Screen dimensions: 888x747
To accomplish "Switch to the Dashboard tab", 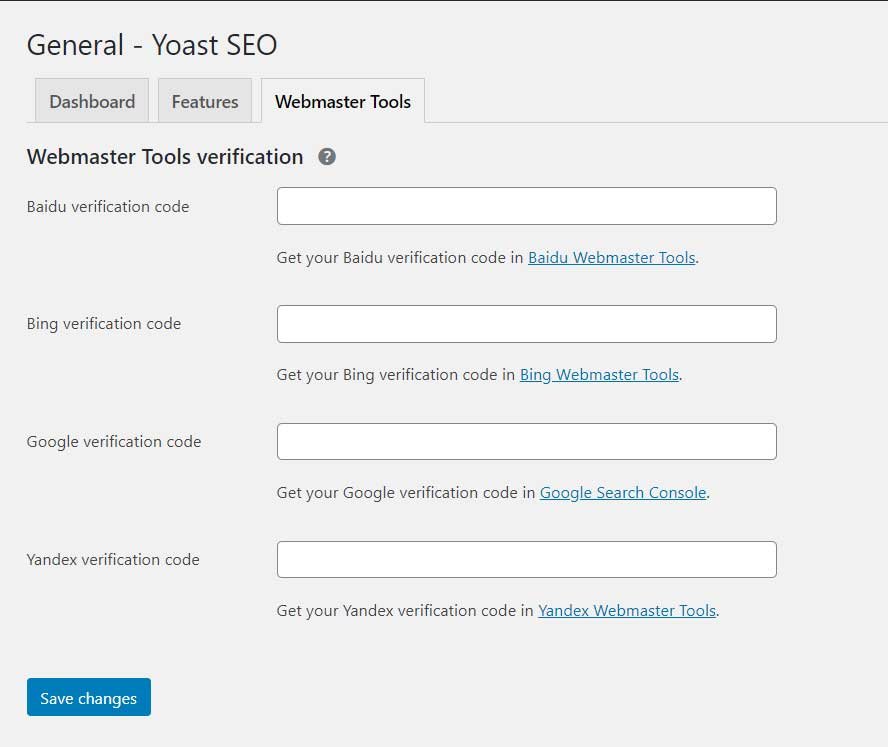I will [x=92, y=101].
